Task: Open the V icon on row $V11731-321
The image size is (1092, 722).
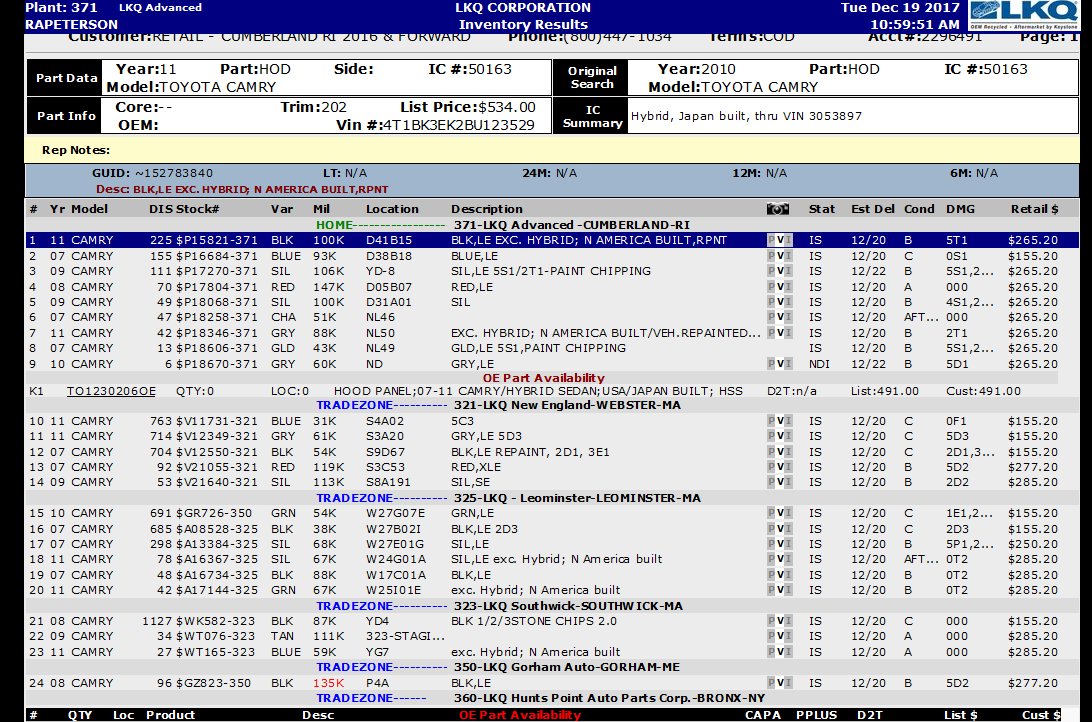Action: pyautogui.click(x=780, y=421)
